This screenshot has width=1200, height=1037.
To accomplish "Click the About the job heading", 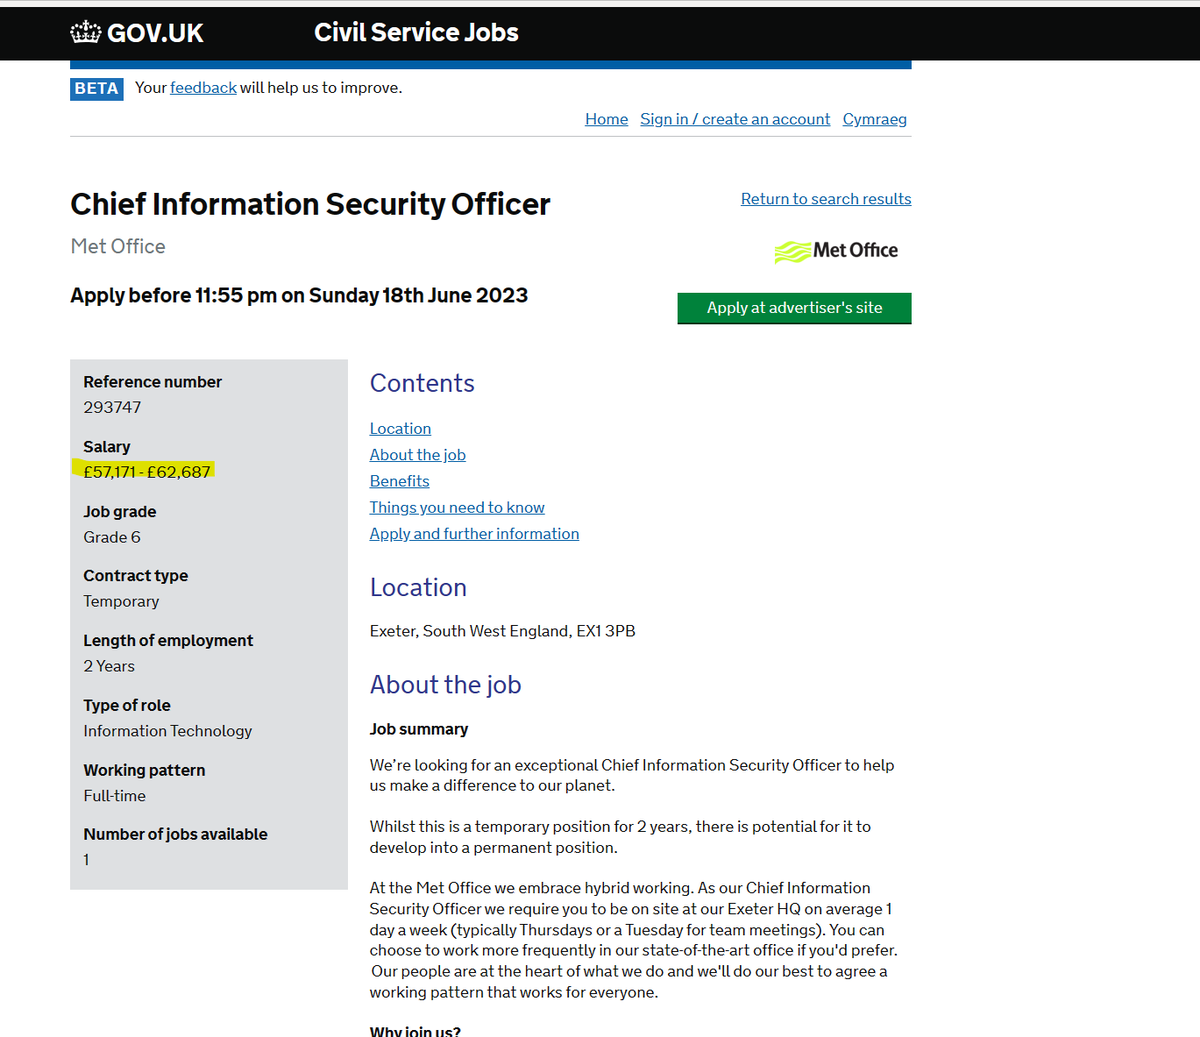I will (x=446, y=685).
